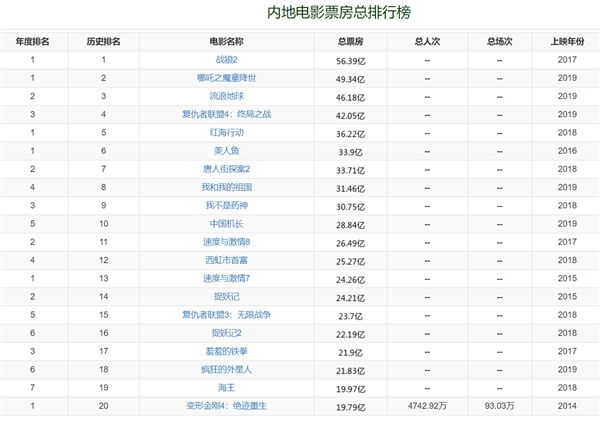Select the 28.84亿 box office value
The width and height of the screenshot is (600, 422).
pyautogui.click(x=351, y=225)
